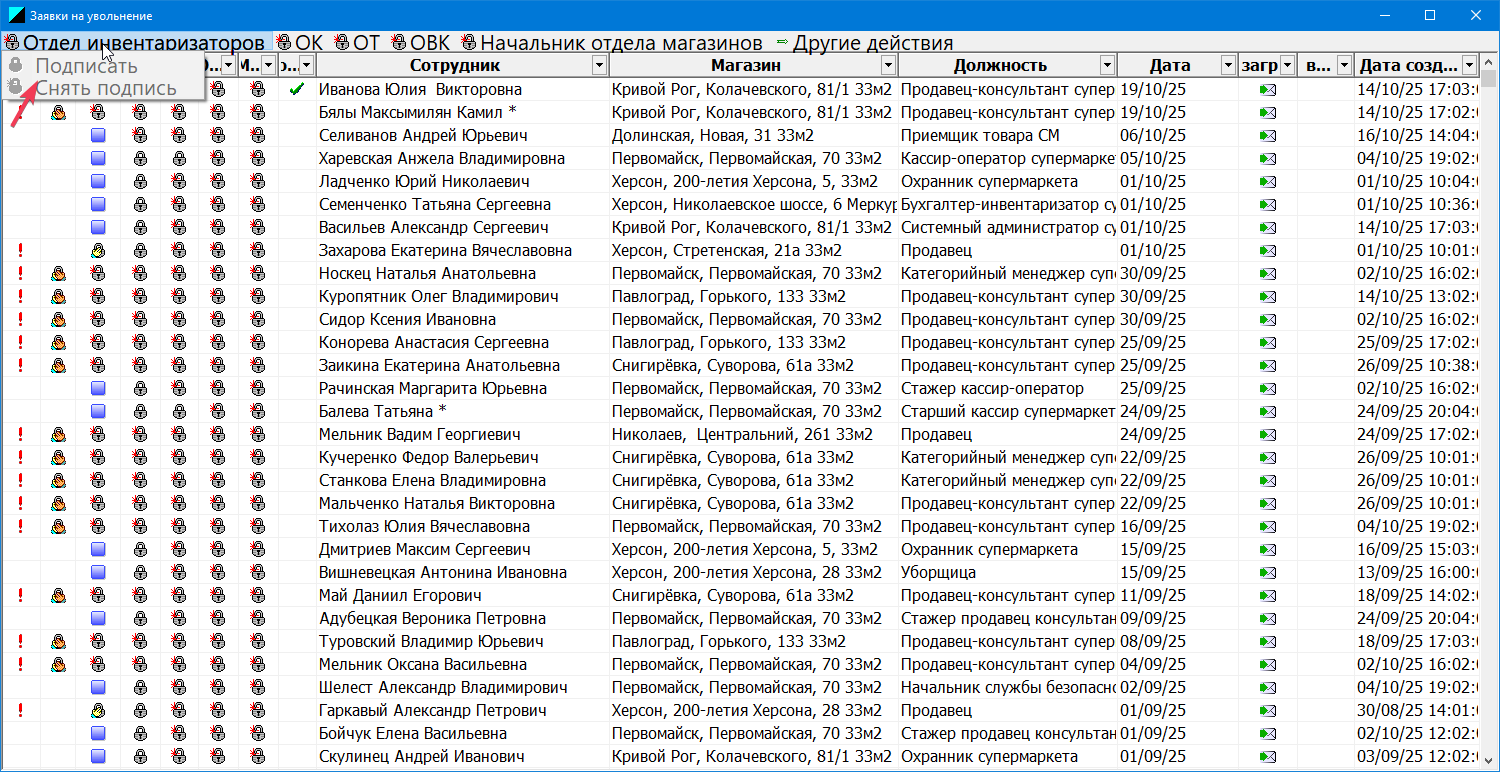Open the Начальник отдела магазинов menu
The image size is (1500, 772).
pyautogui.click(x=612, y=43)
